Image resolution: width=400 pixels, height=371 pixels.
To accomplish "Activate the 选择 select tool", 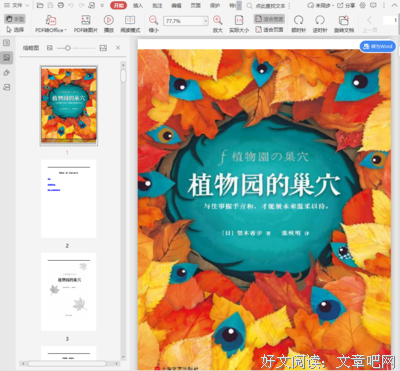I will click(15, 30).
